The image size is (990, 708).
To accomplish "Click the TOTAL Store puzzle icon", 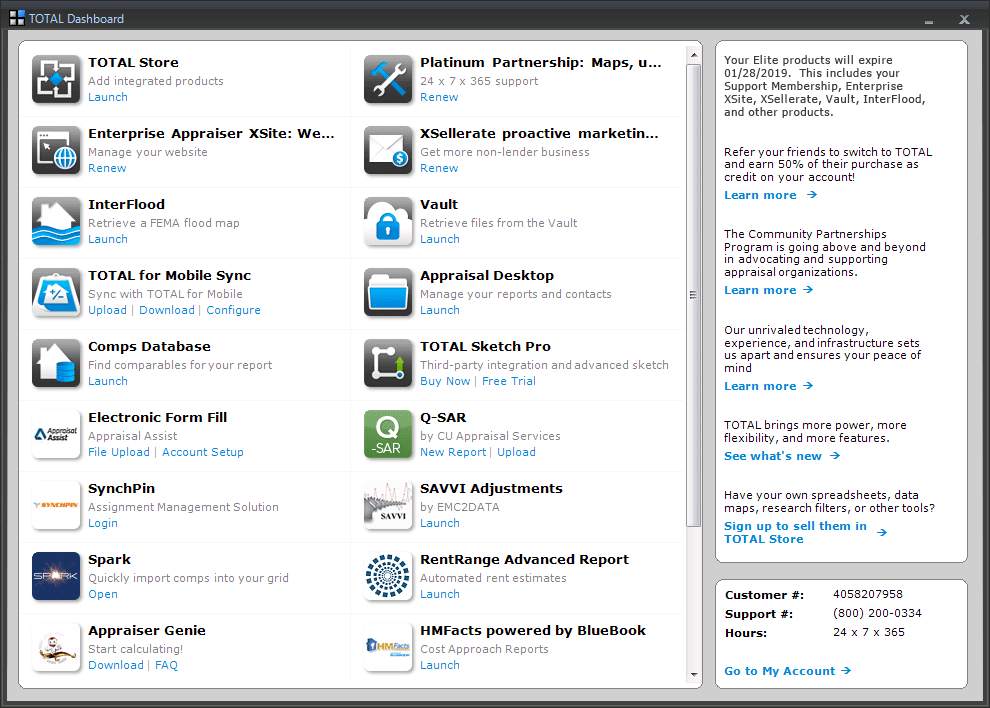I will [x=56, y=79].
